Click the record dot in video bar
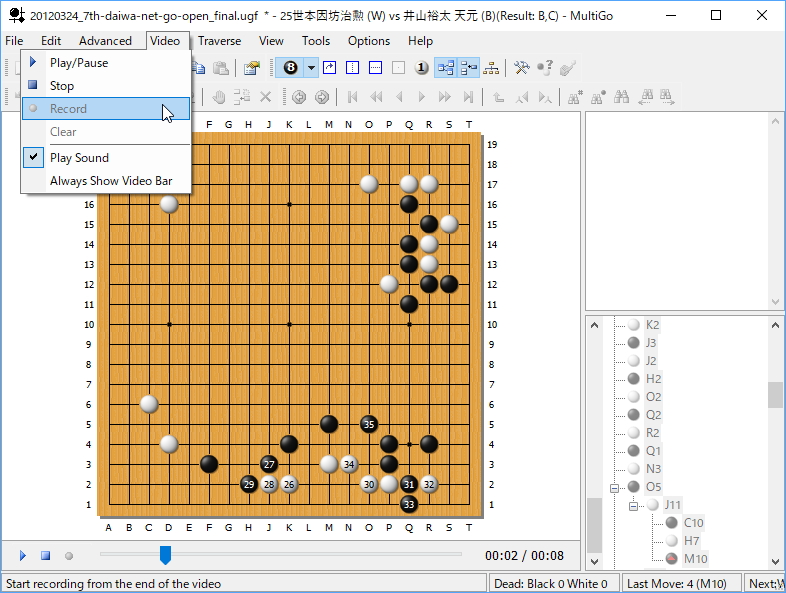The height and width of the screenshot is (593, 786). tap(69, 555)
